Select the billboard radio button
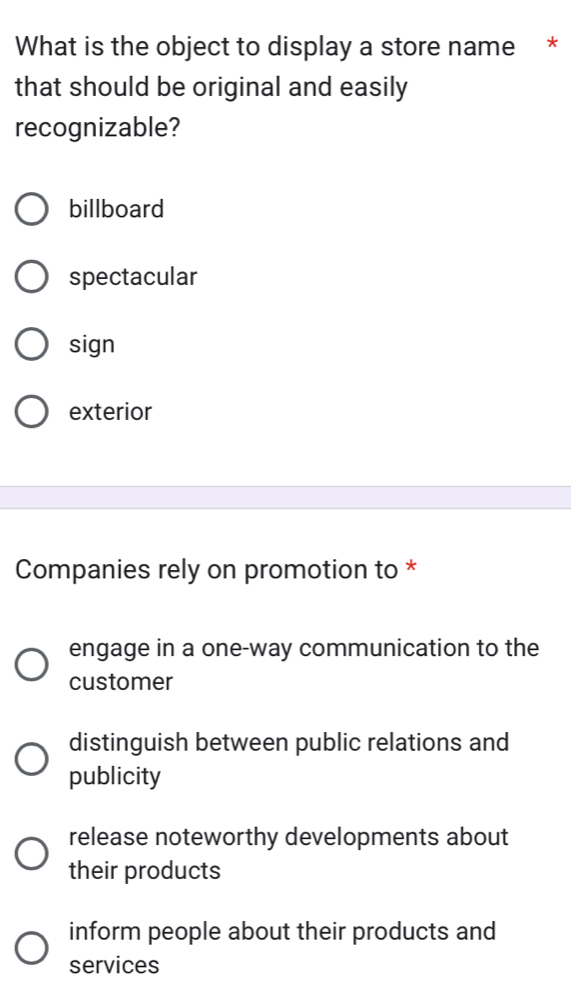This screenshot has height=994, width=571. click(x=31, y=210)
